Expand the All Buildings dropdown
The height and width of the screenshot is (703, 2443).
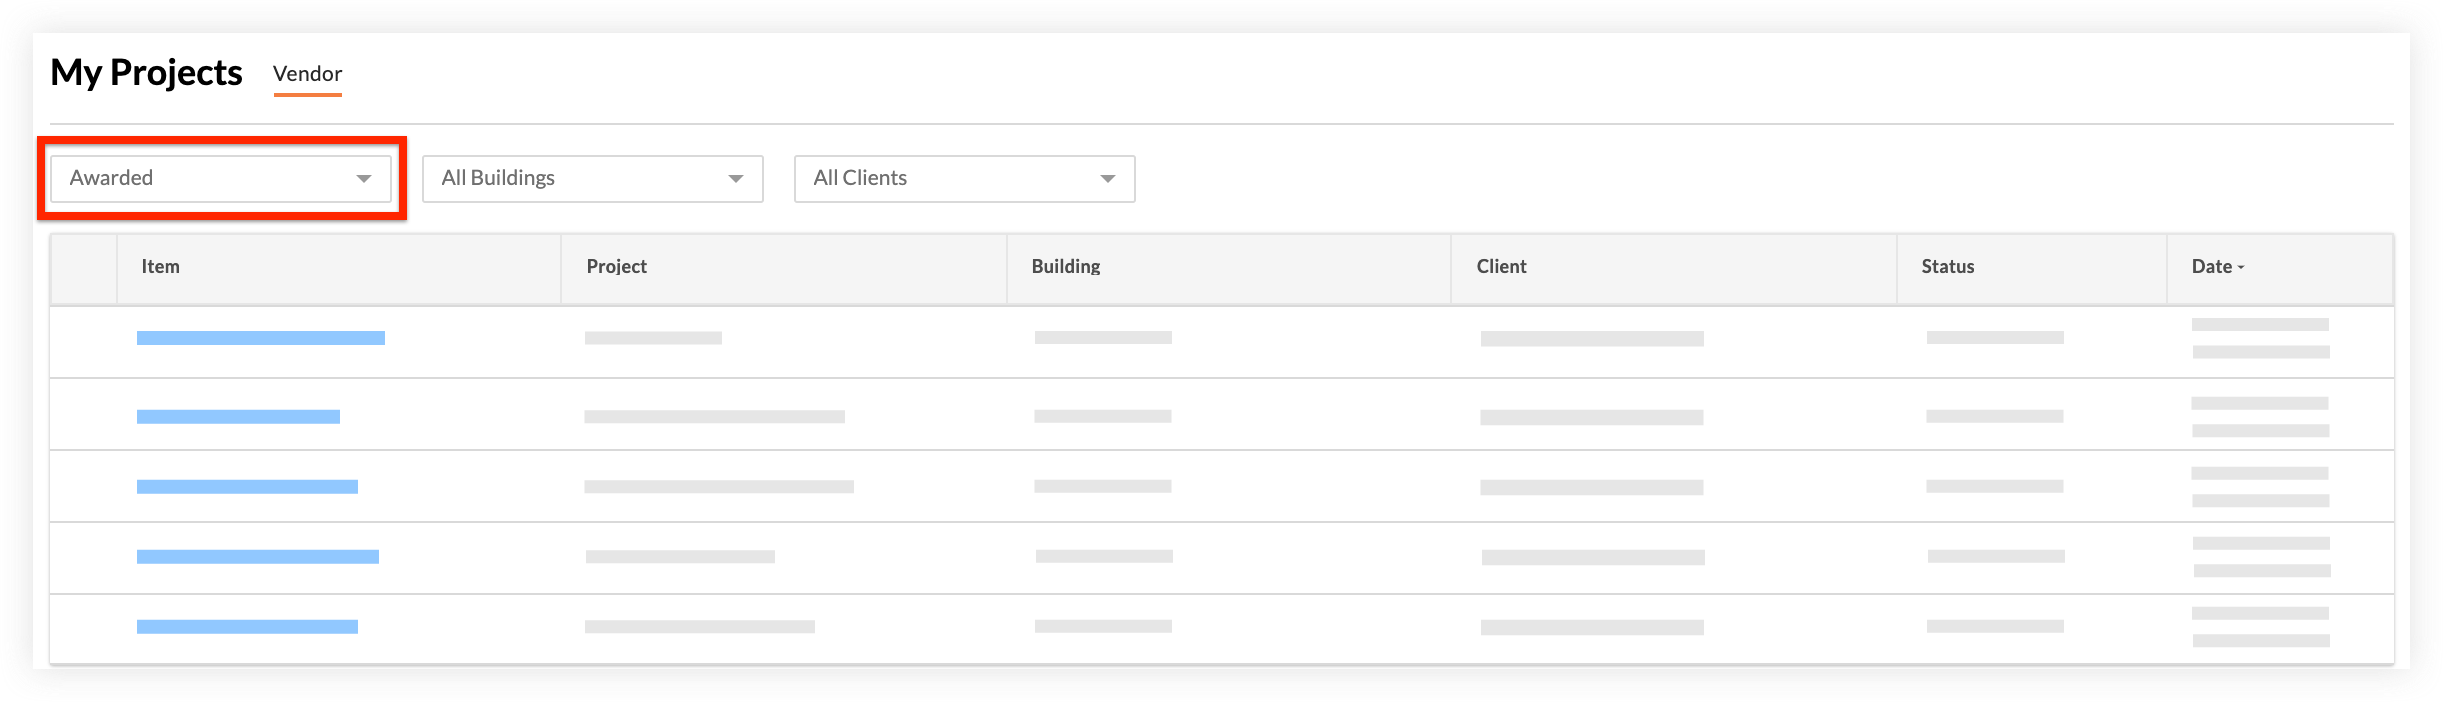click(592, 178)
